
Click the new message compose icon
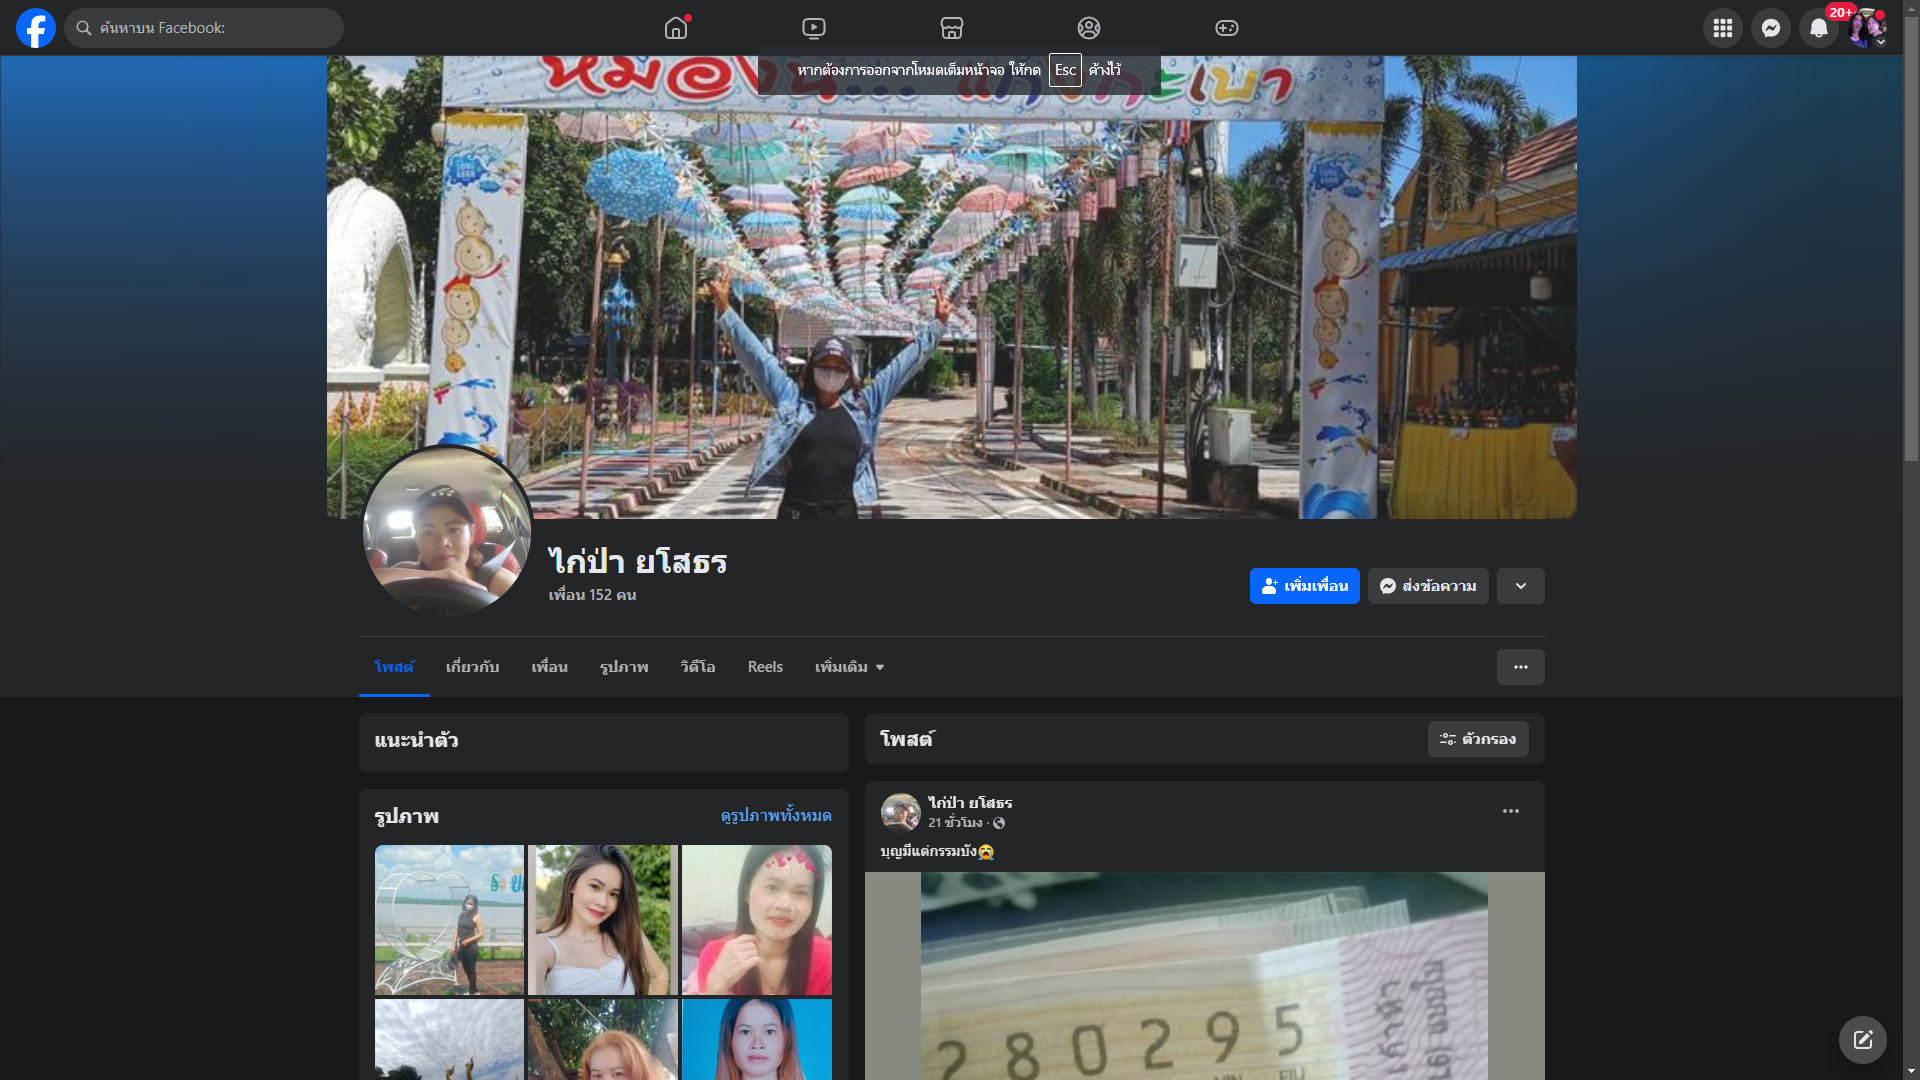coord(1862,1040)
